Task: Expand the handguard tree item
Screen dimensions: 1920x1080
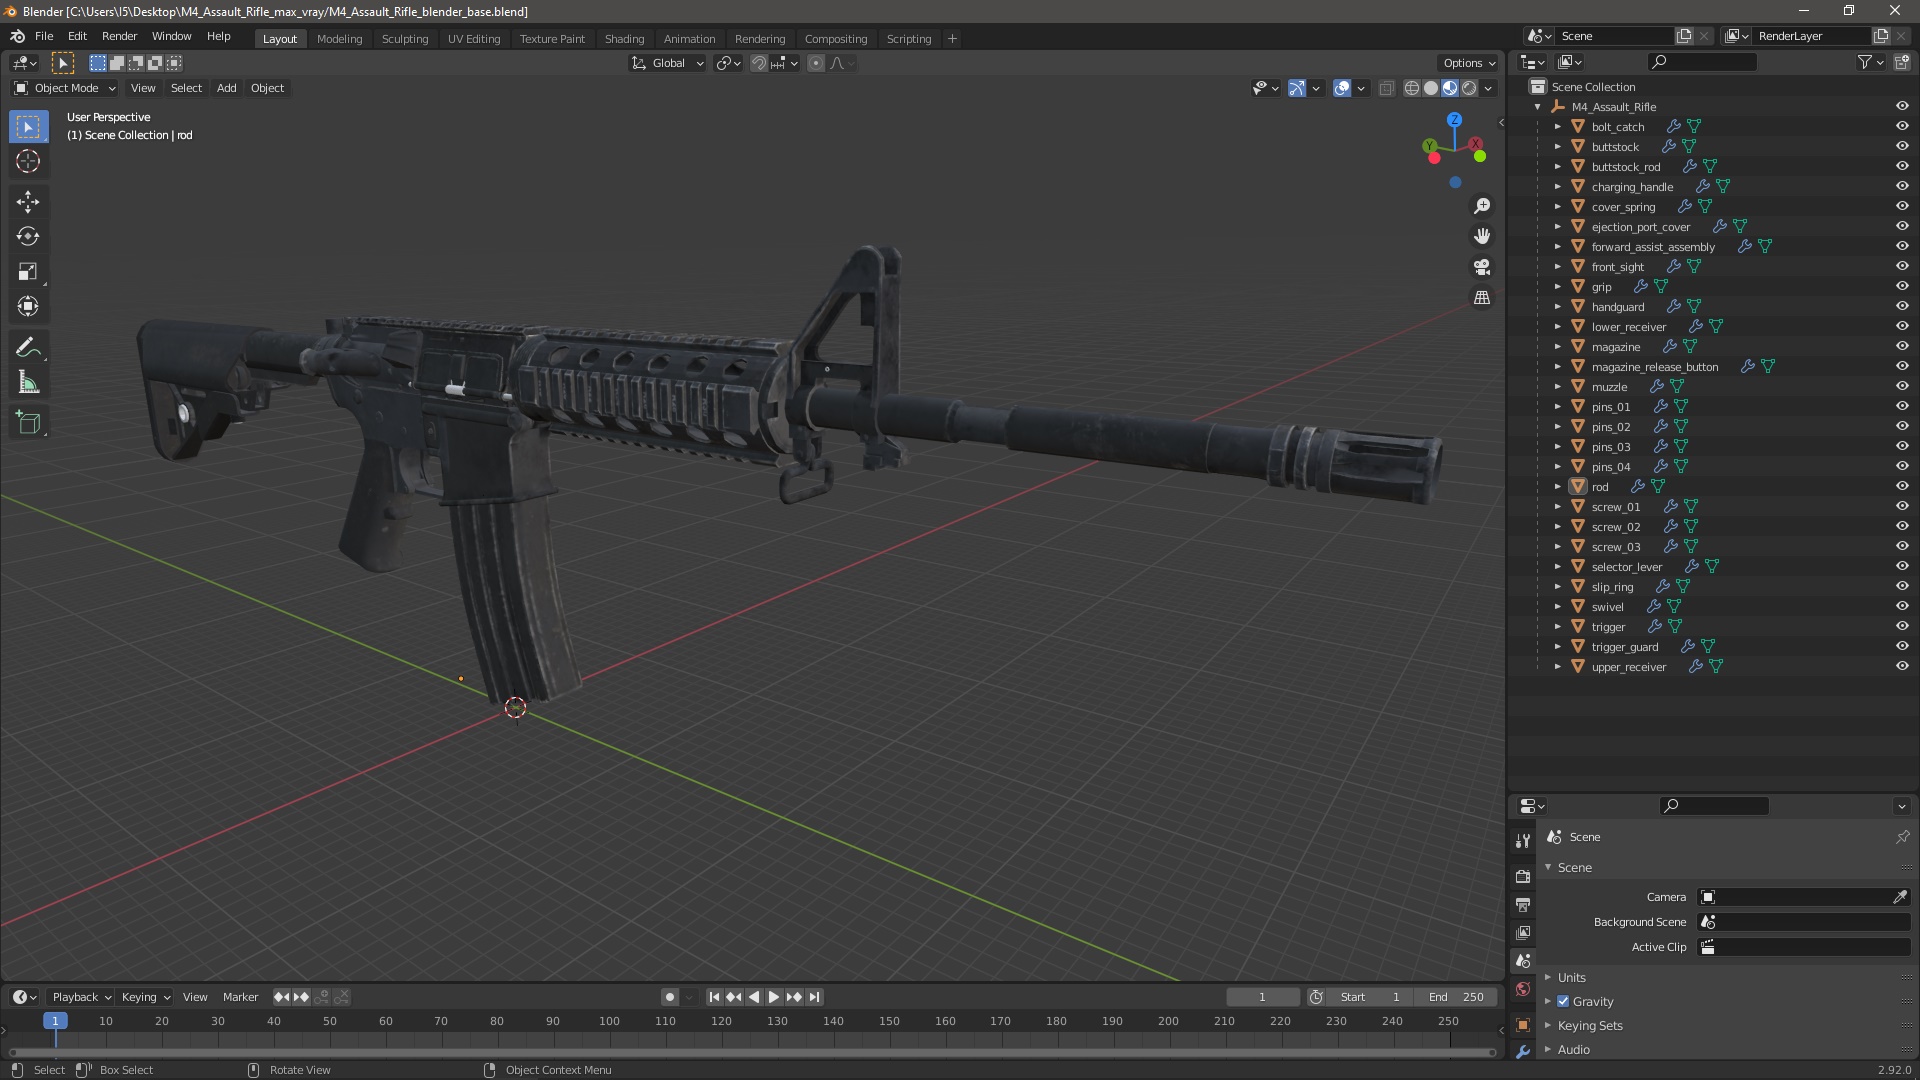Action: (x=1557, y=307)
